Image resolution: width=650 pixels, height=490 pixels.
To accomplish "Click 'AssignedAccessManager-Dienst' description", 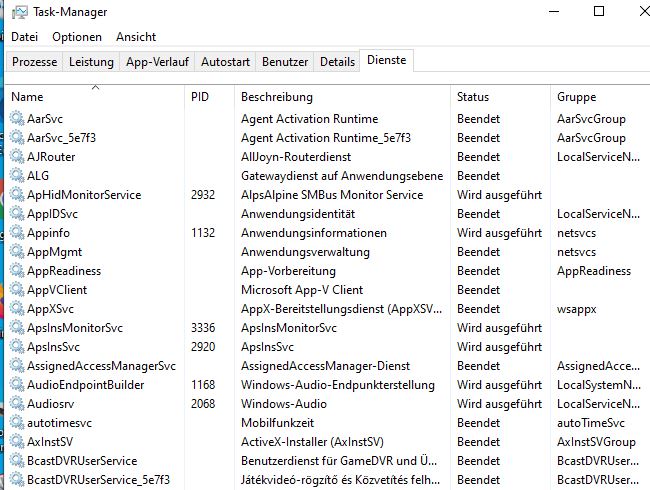I will click(325, 366).
